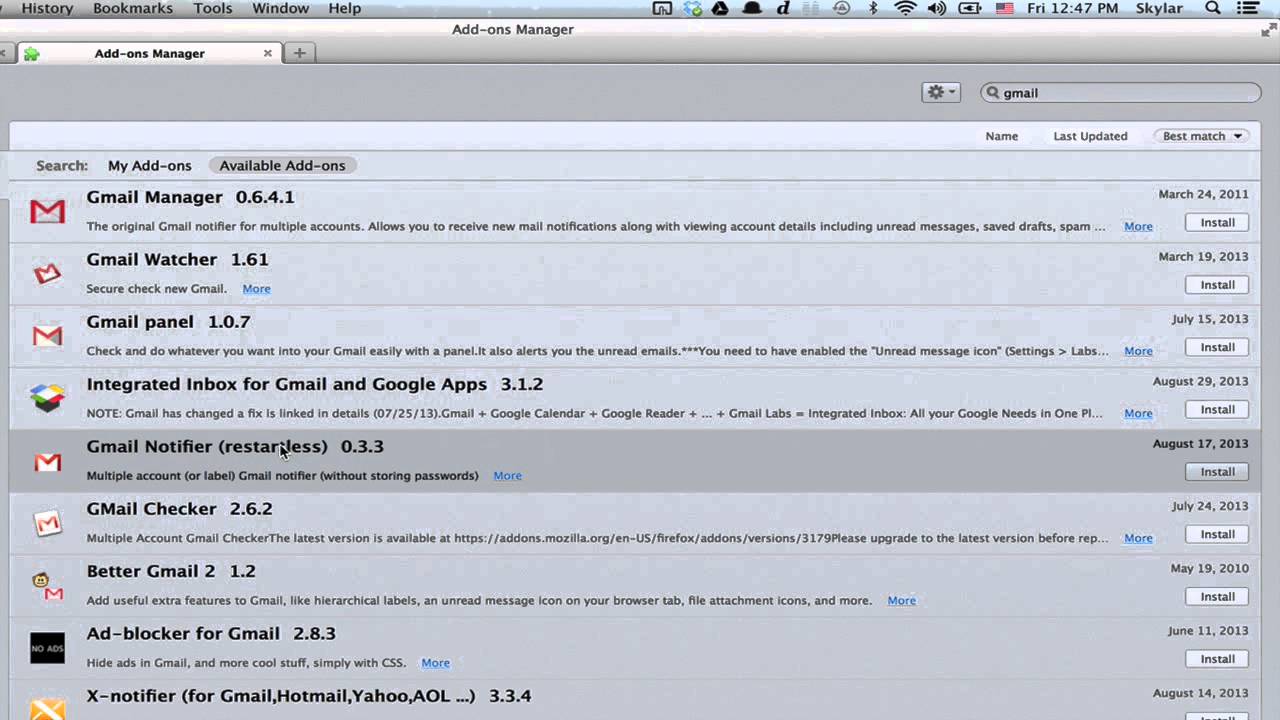Screen dimensions: 1280x720
Task: Open the Window menu
Action: click(280, 8)
